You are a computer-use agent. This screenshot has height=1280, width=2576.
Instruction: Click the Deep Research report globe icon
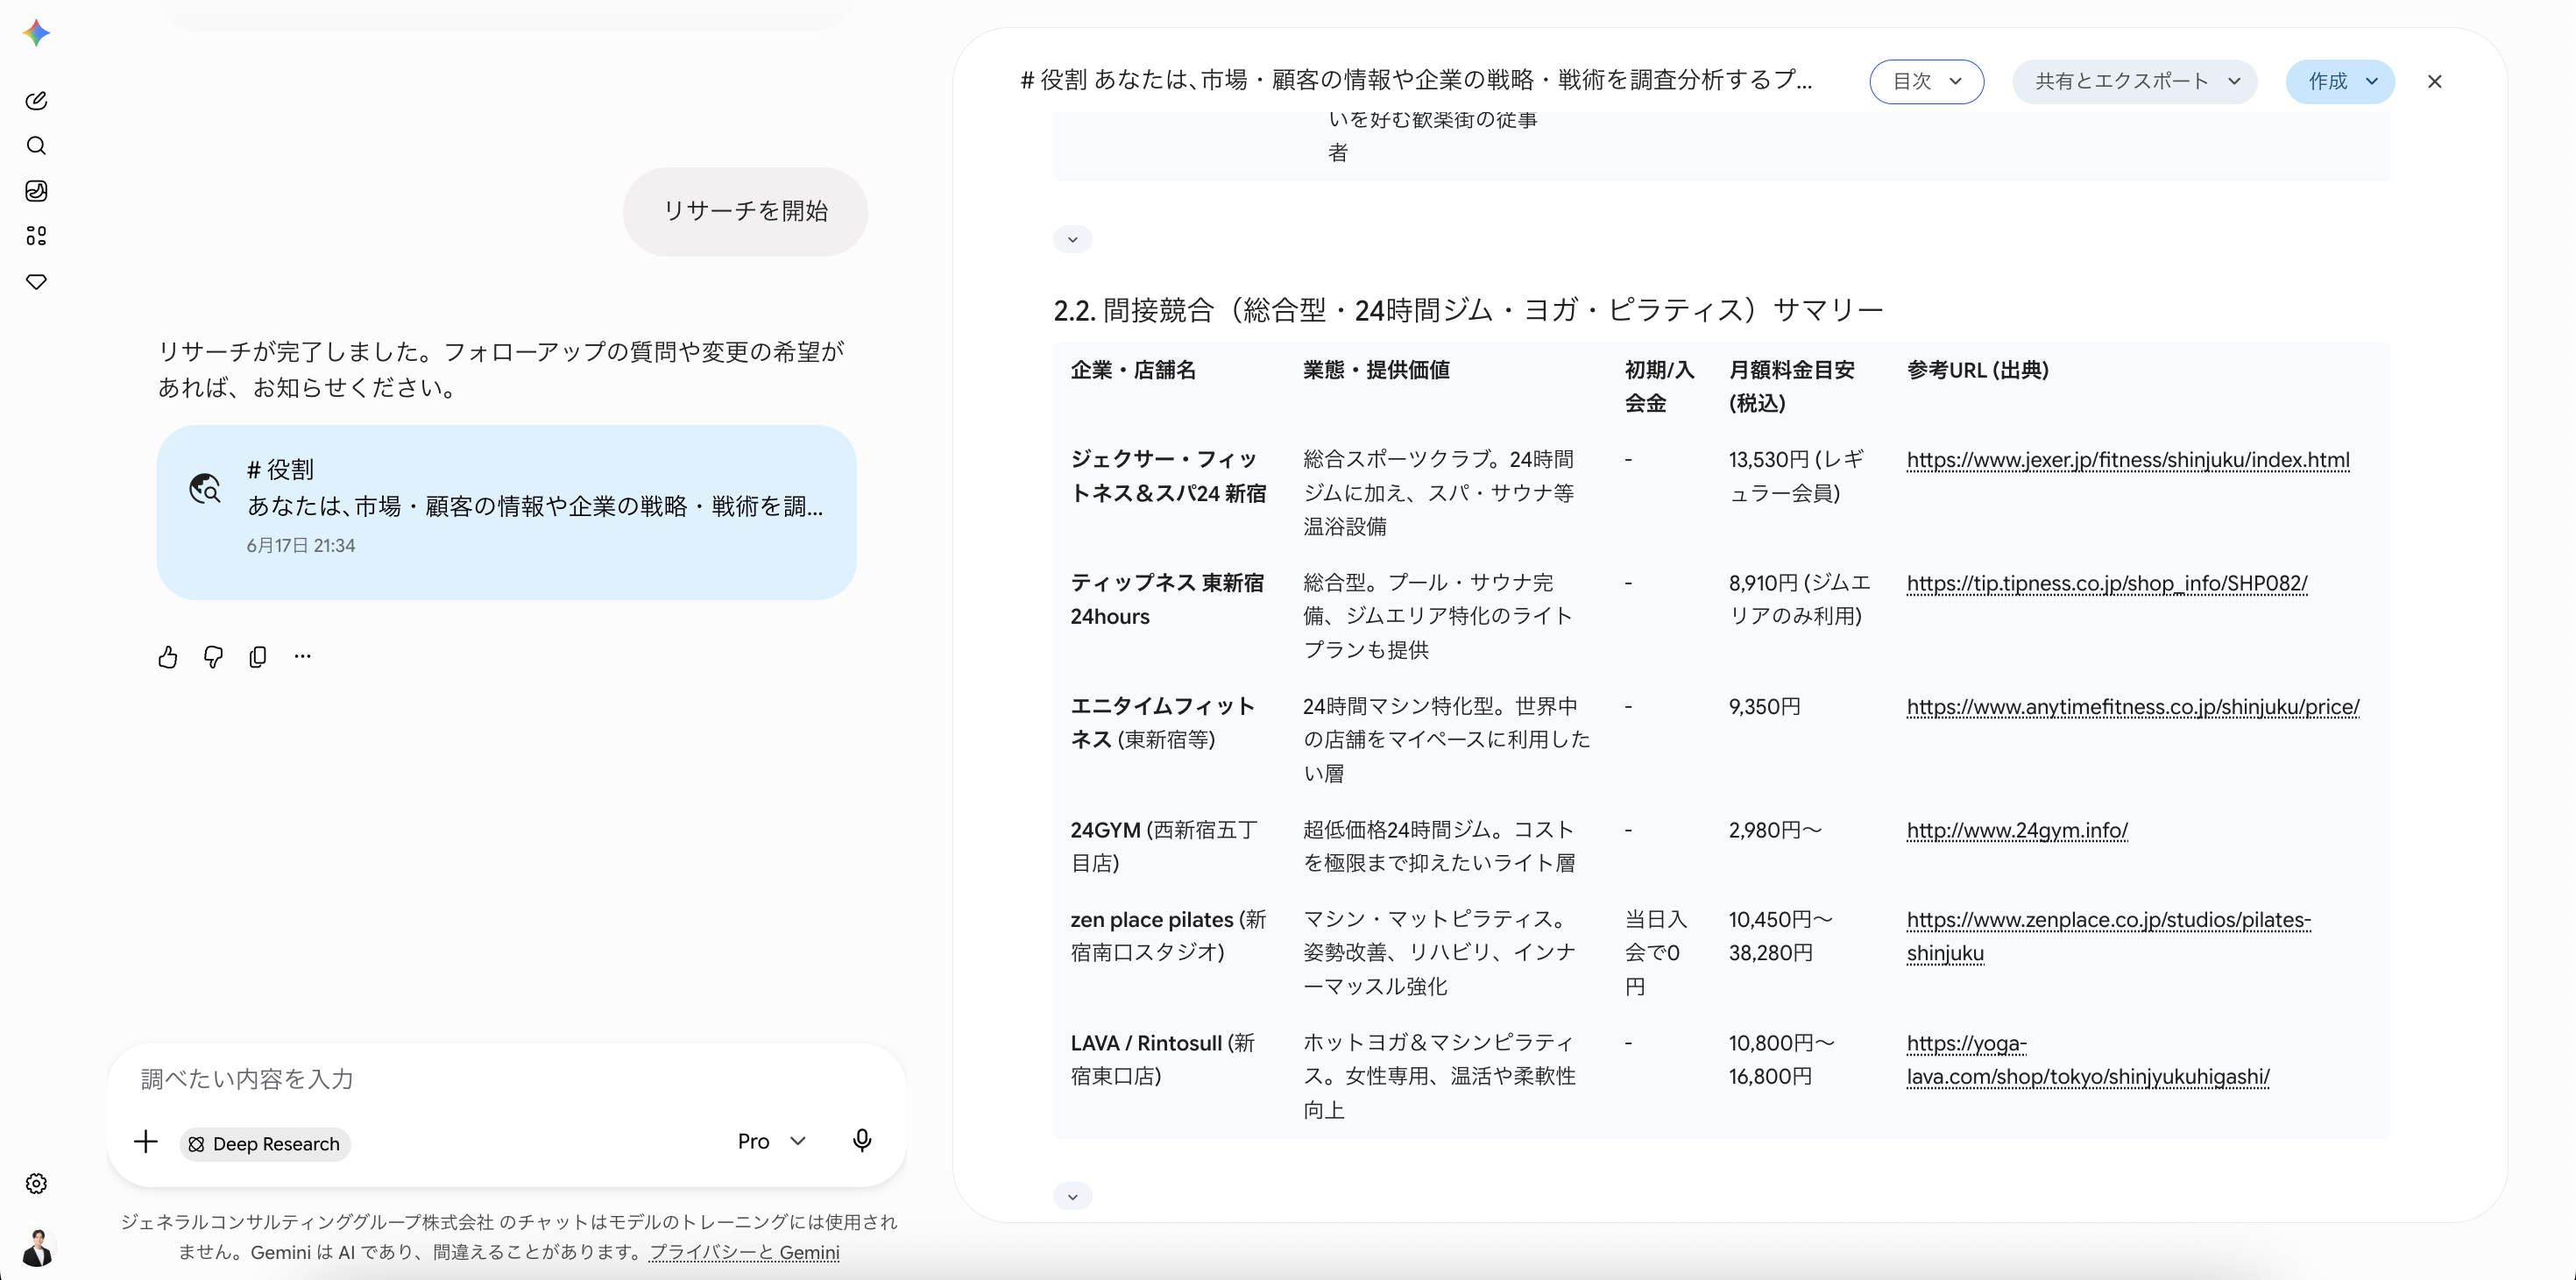[205, 489]
